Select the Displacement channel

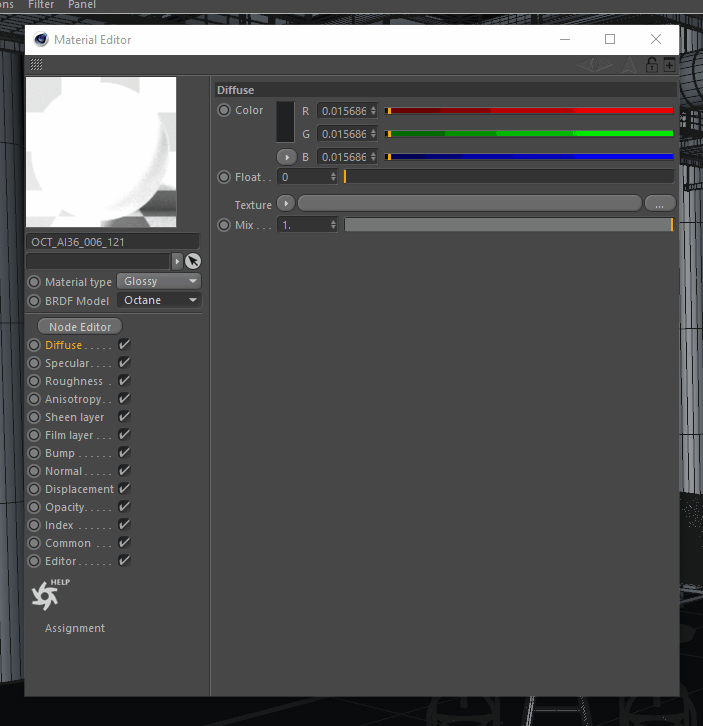click(x=79, y=489)
